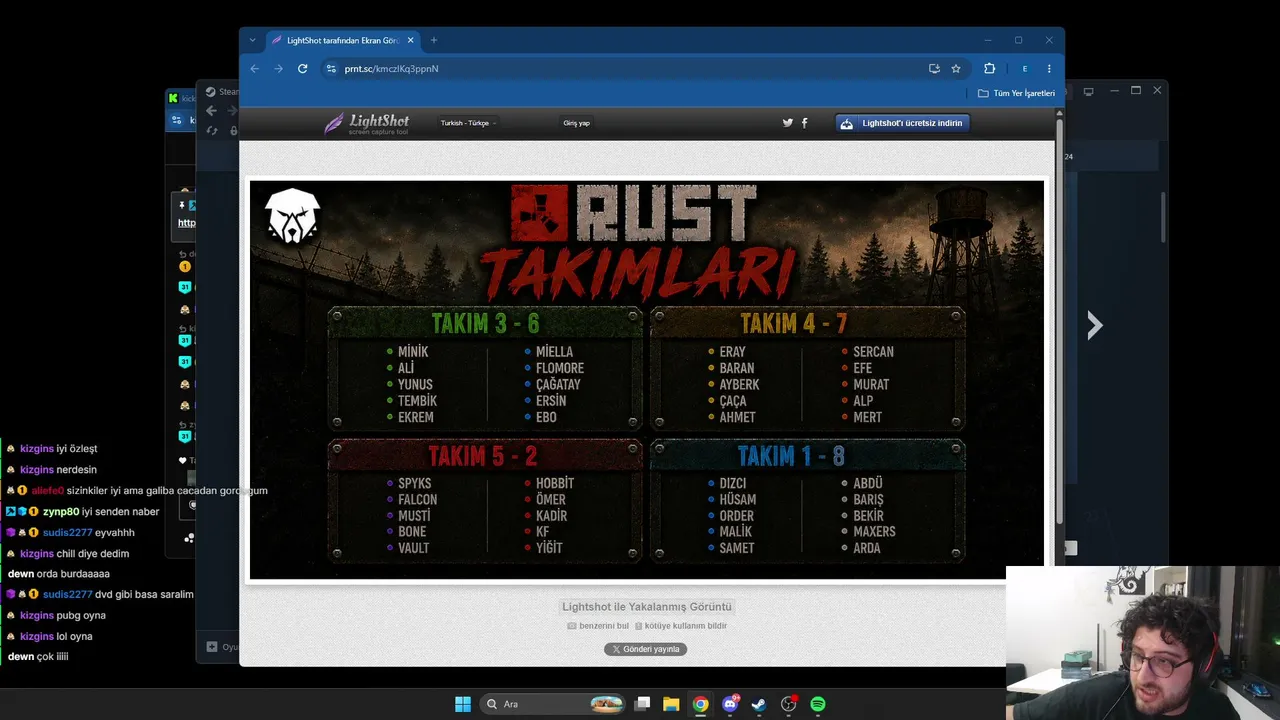Screen dimensions: 1280x720
Task: Bookmark this page with the star
Action: click(956, 69)
